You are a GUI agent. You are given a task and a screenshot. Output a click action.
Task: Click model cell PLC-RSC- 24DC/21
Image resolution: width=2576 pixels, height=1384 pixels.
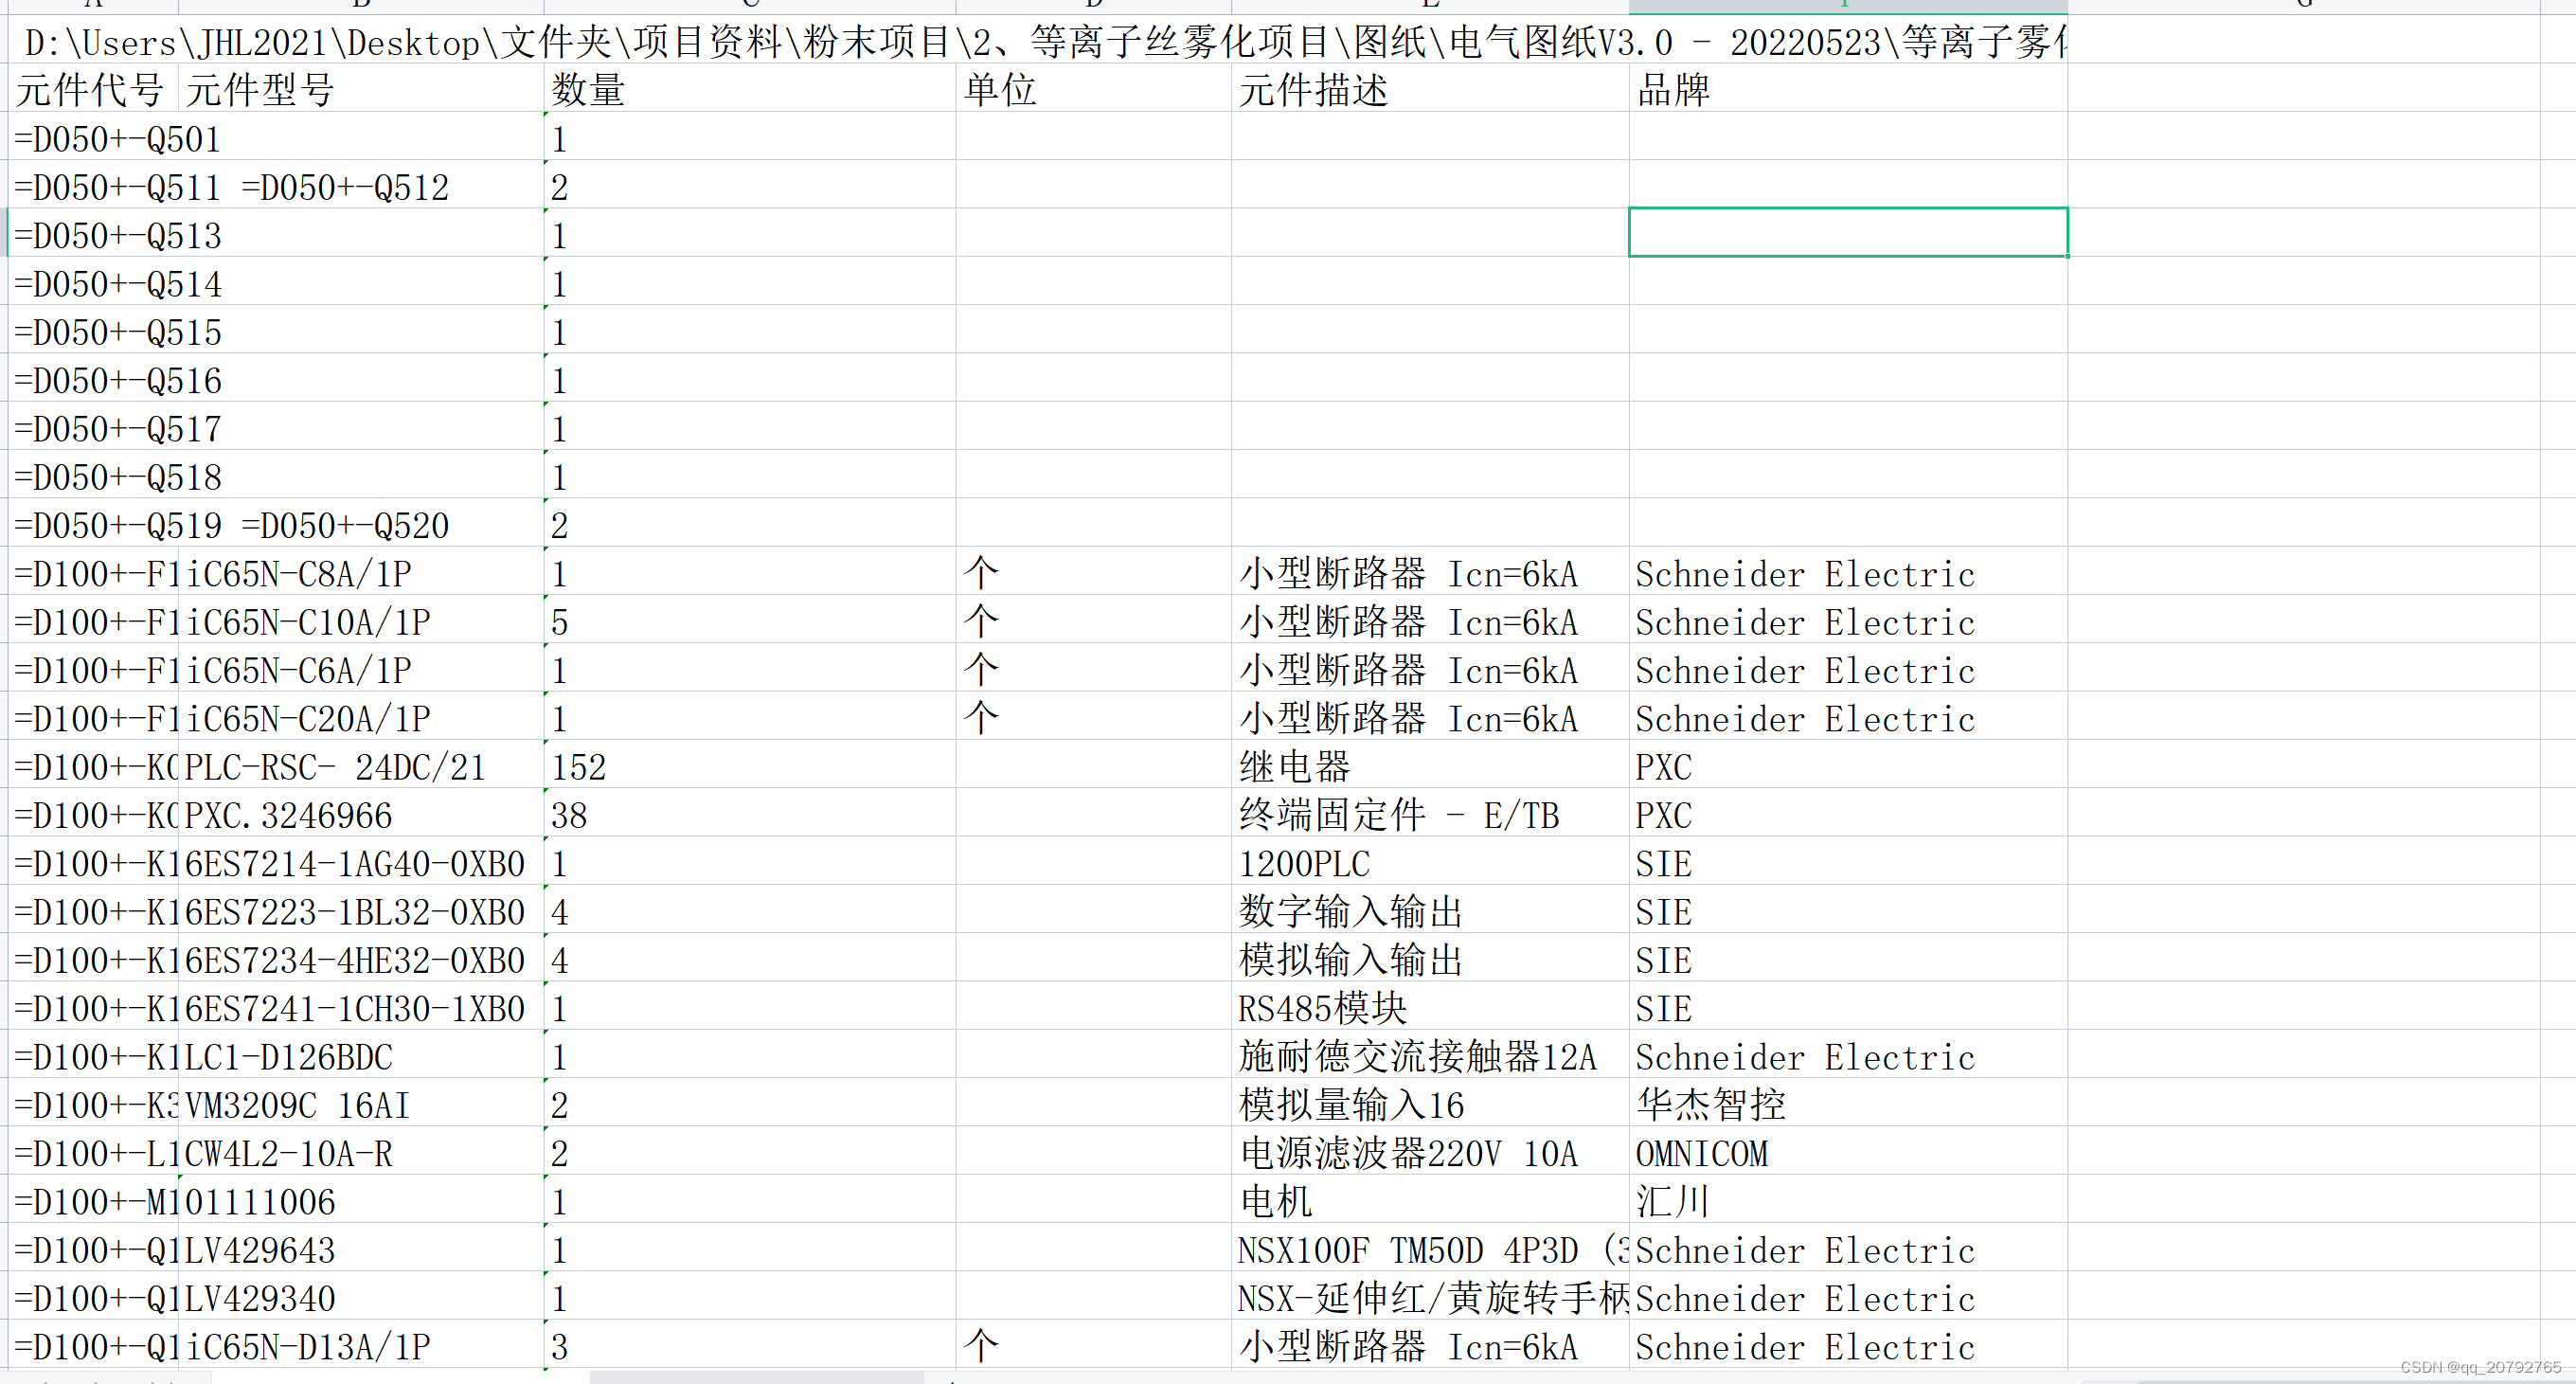click(361, 764)
